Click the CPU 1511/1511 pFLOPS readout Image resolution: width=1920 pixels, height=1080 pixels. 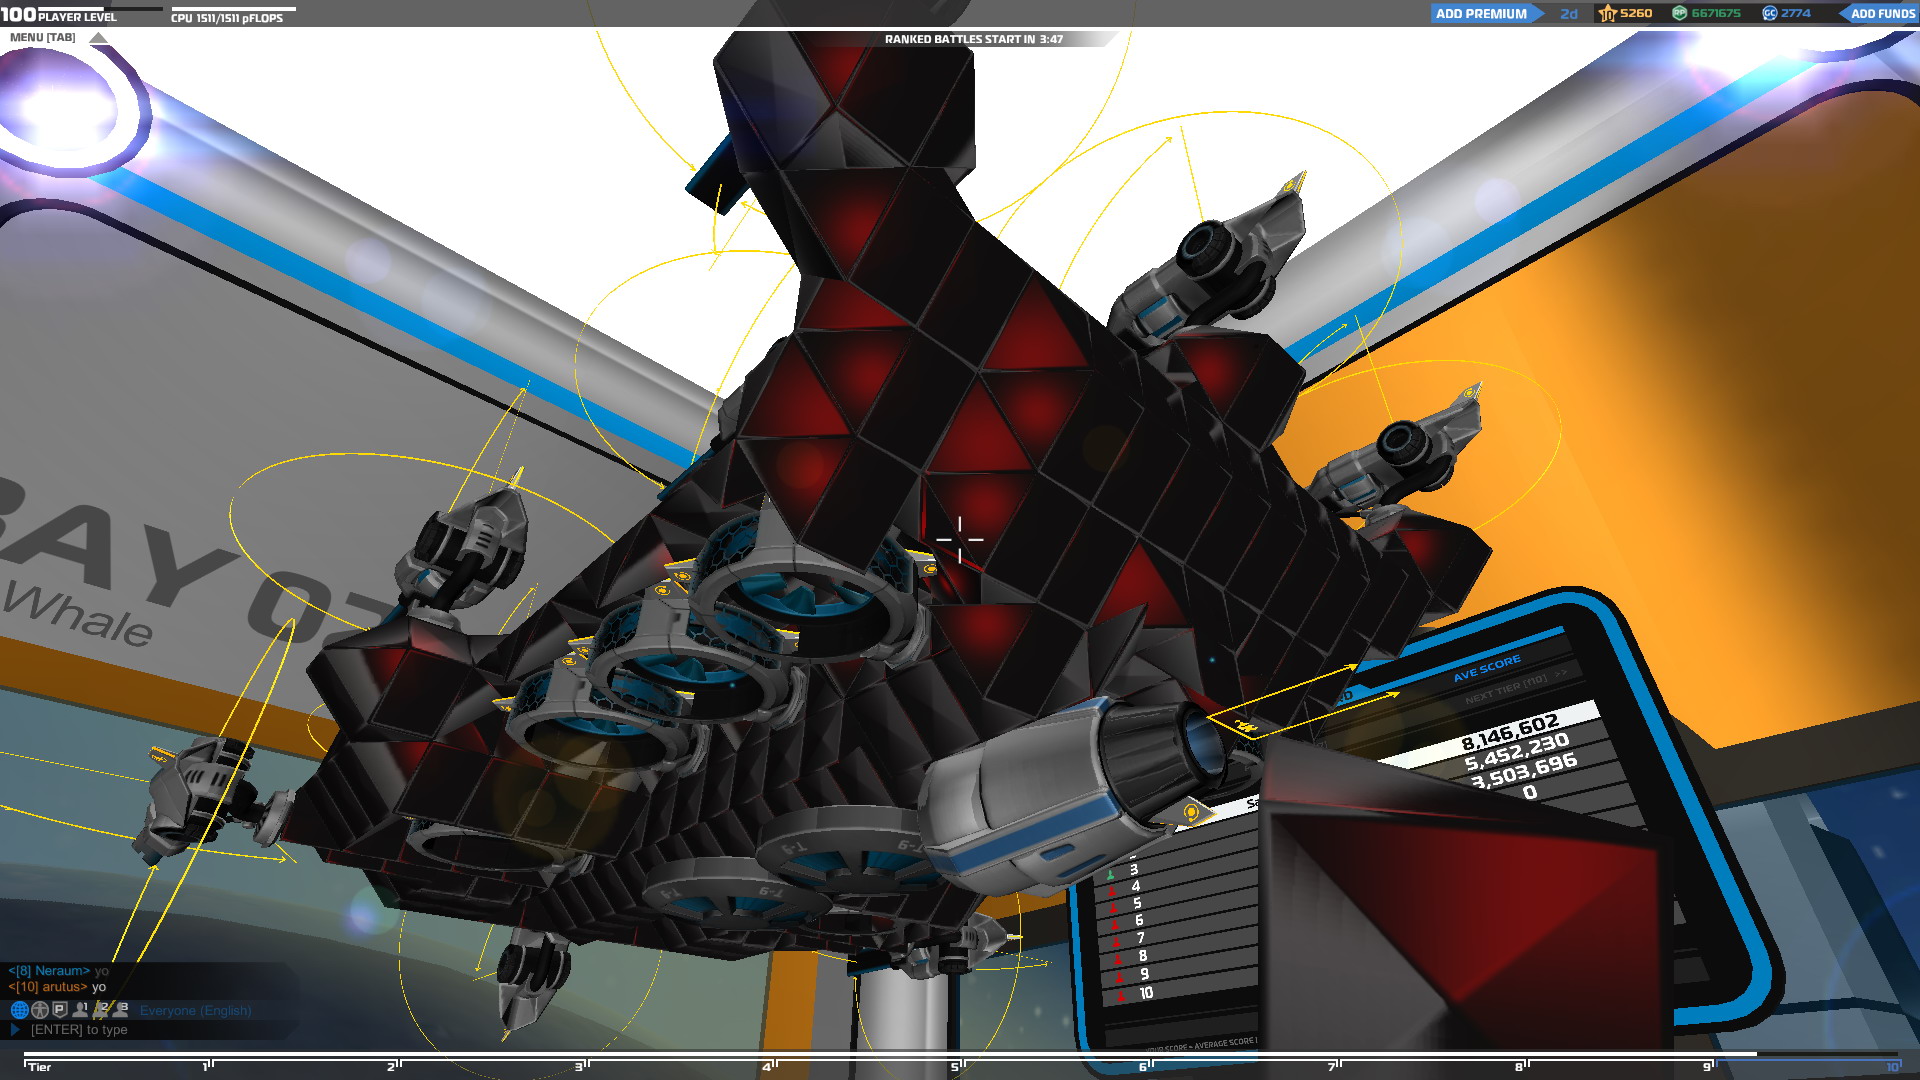[227, 18]
